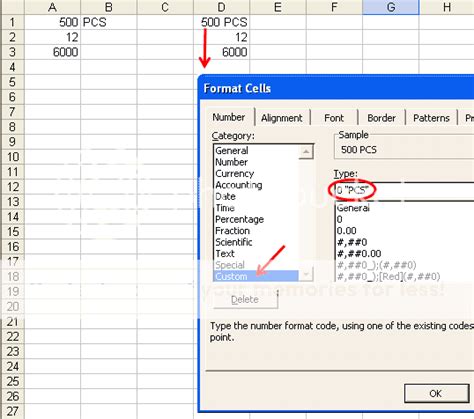Select format code 0.00
This screenshot has height=419, width=474.
[x=405, y=231]
